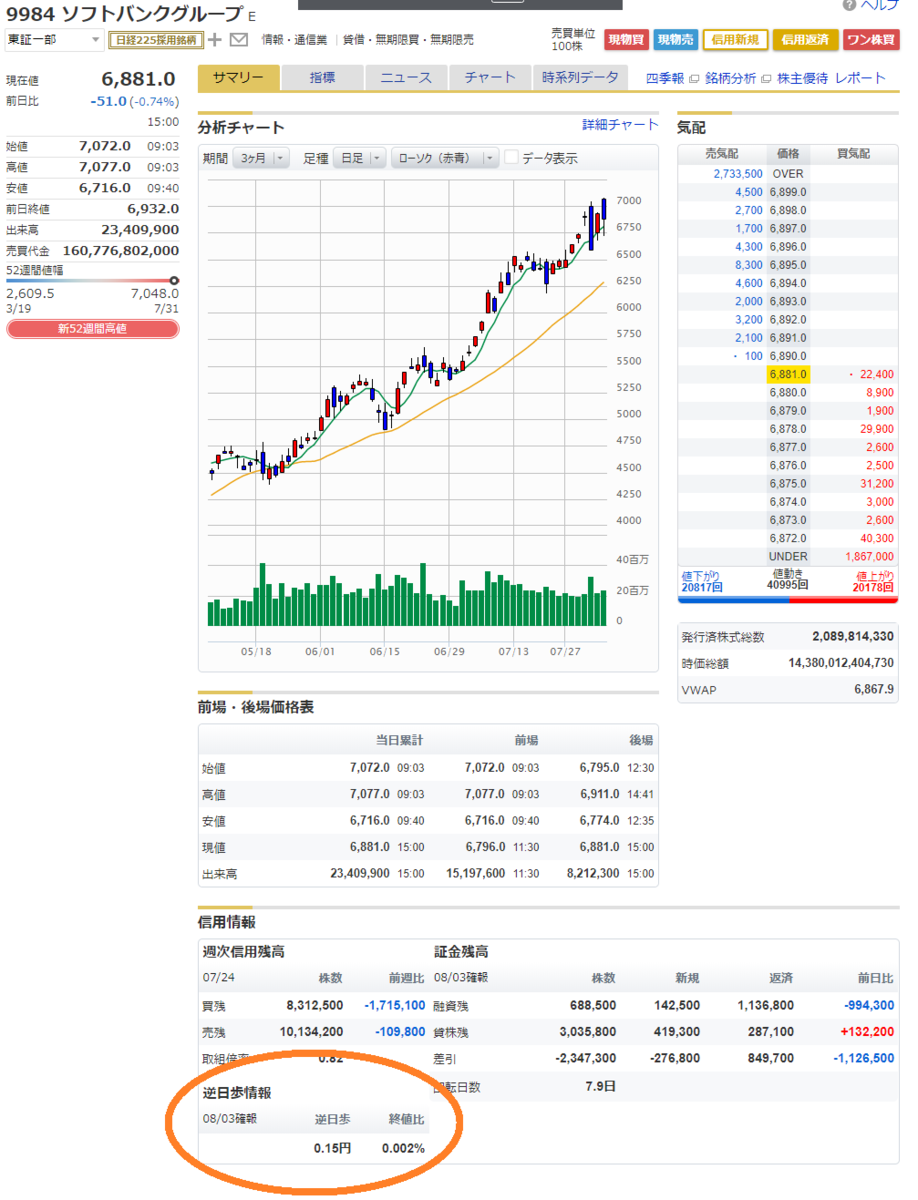Open the ニュース tab
This screenshot has height=1200, width=918.
406,78
